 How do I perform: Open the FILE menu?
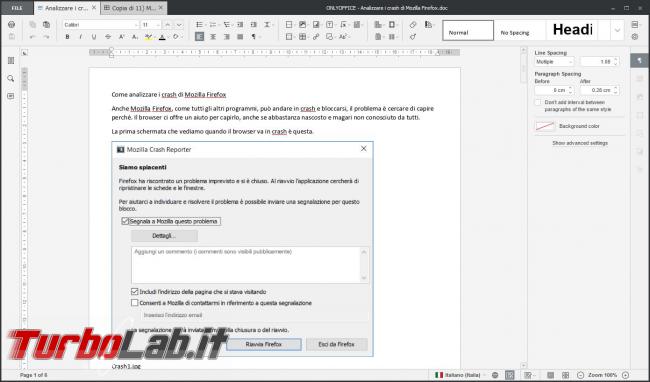17,8
